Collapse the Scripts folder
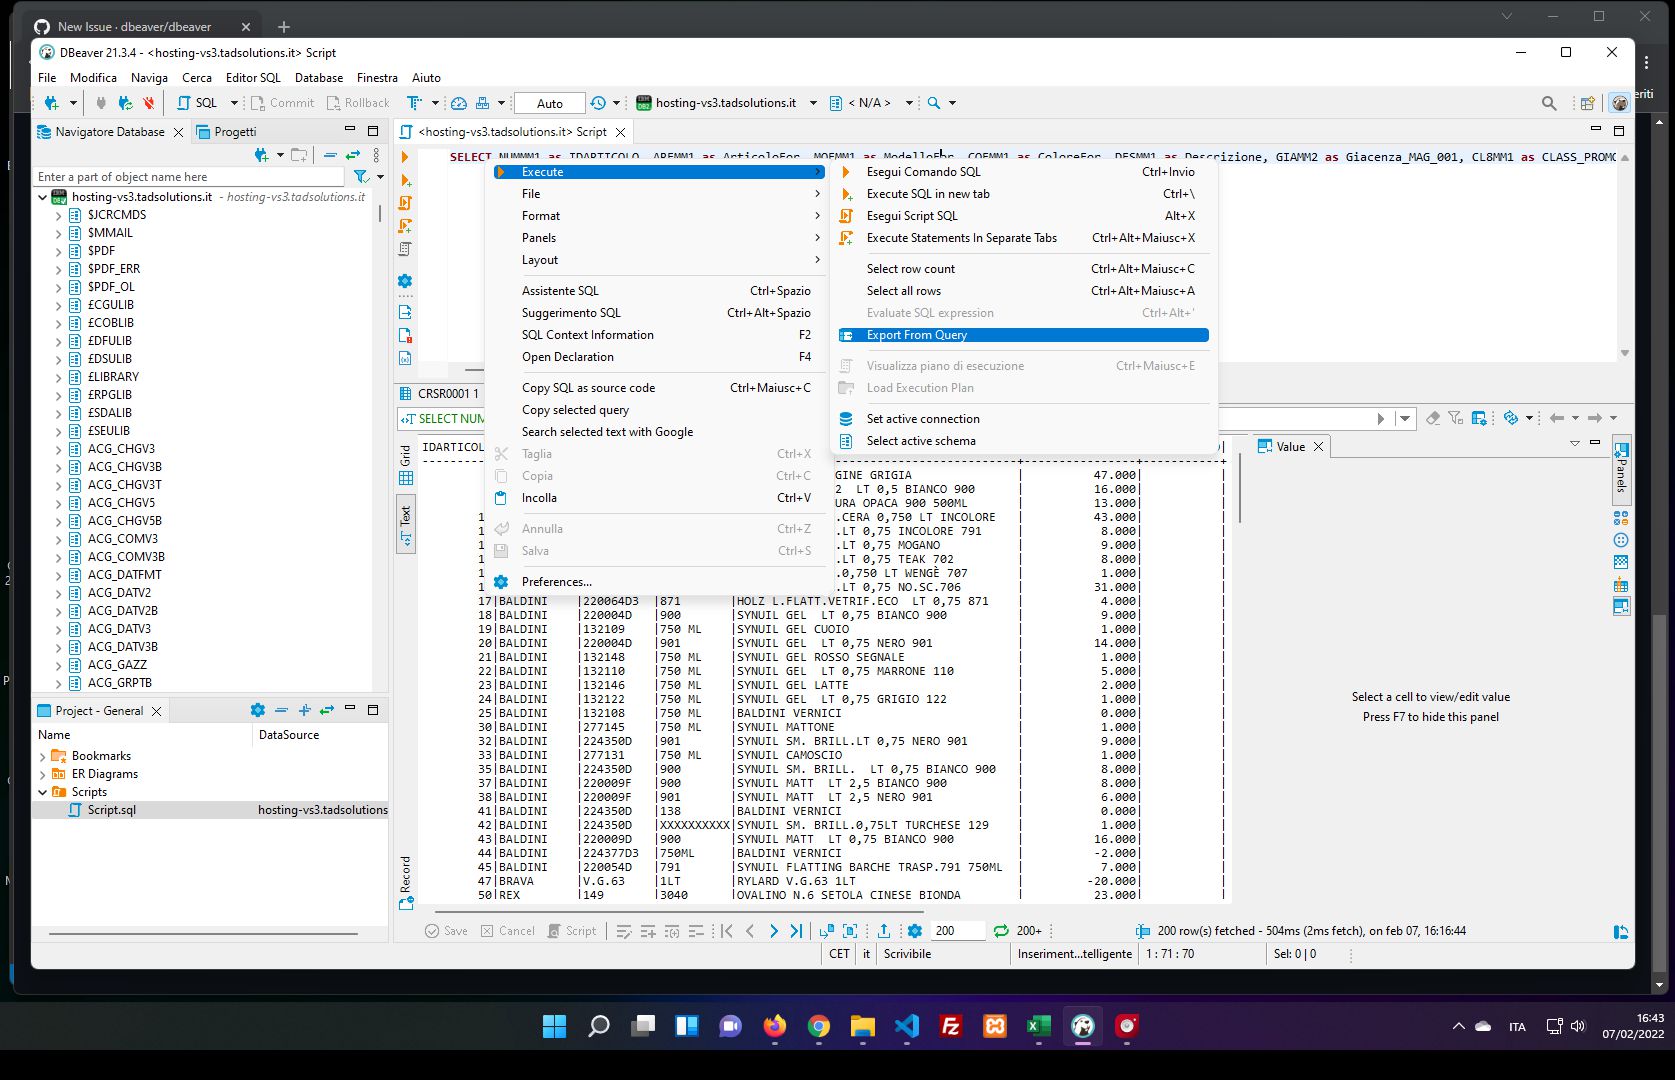This screenshot has height=1080, width=1675. (43, 792)
